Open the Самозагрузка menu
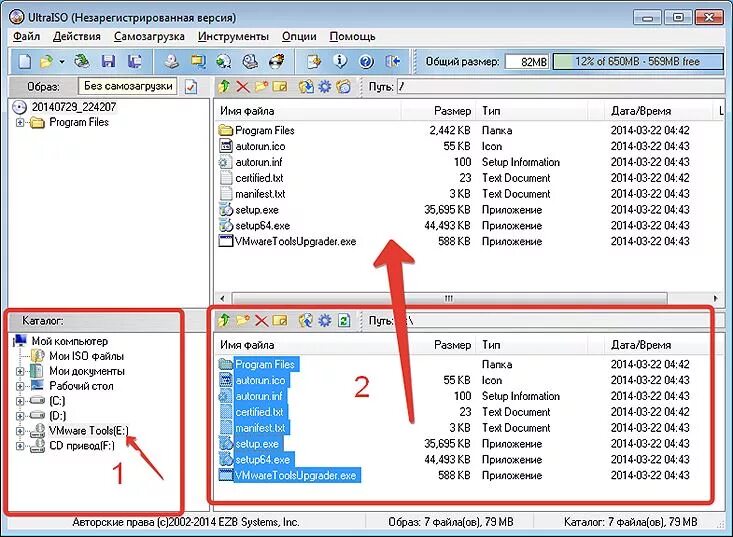The width and height of the screenshot is (733, 537). click(x=149, y=36)
